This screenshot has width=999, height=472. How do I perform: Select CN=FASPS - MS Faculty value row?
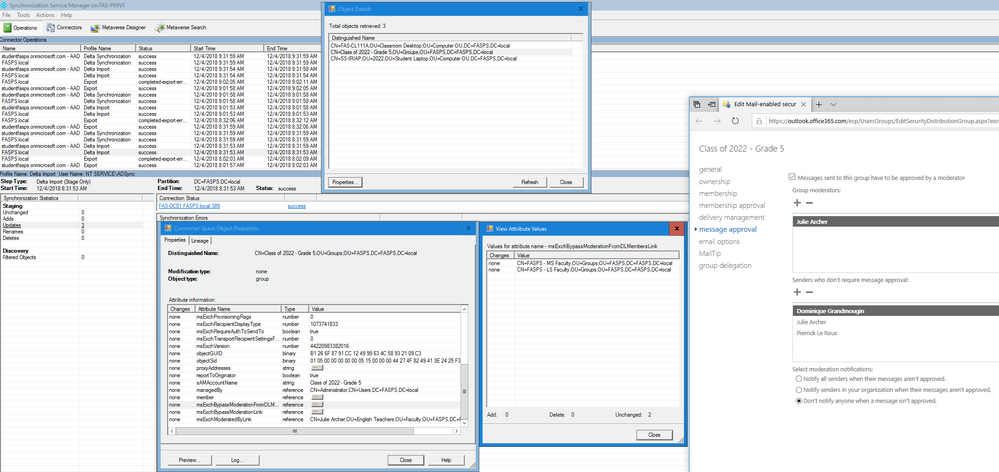582,263
